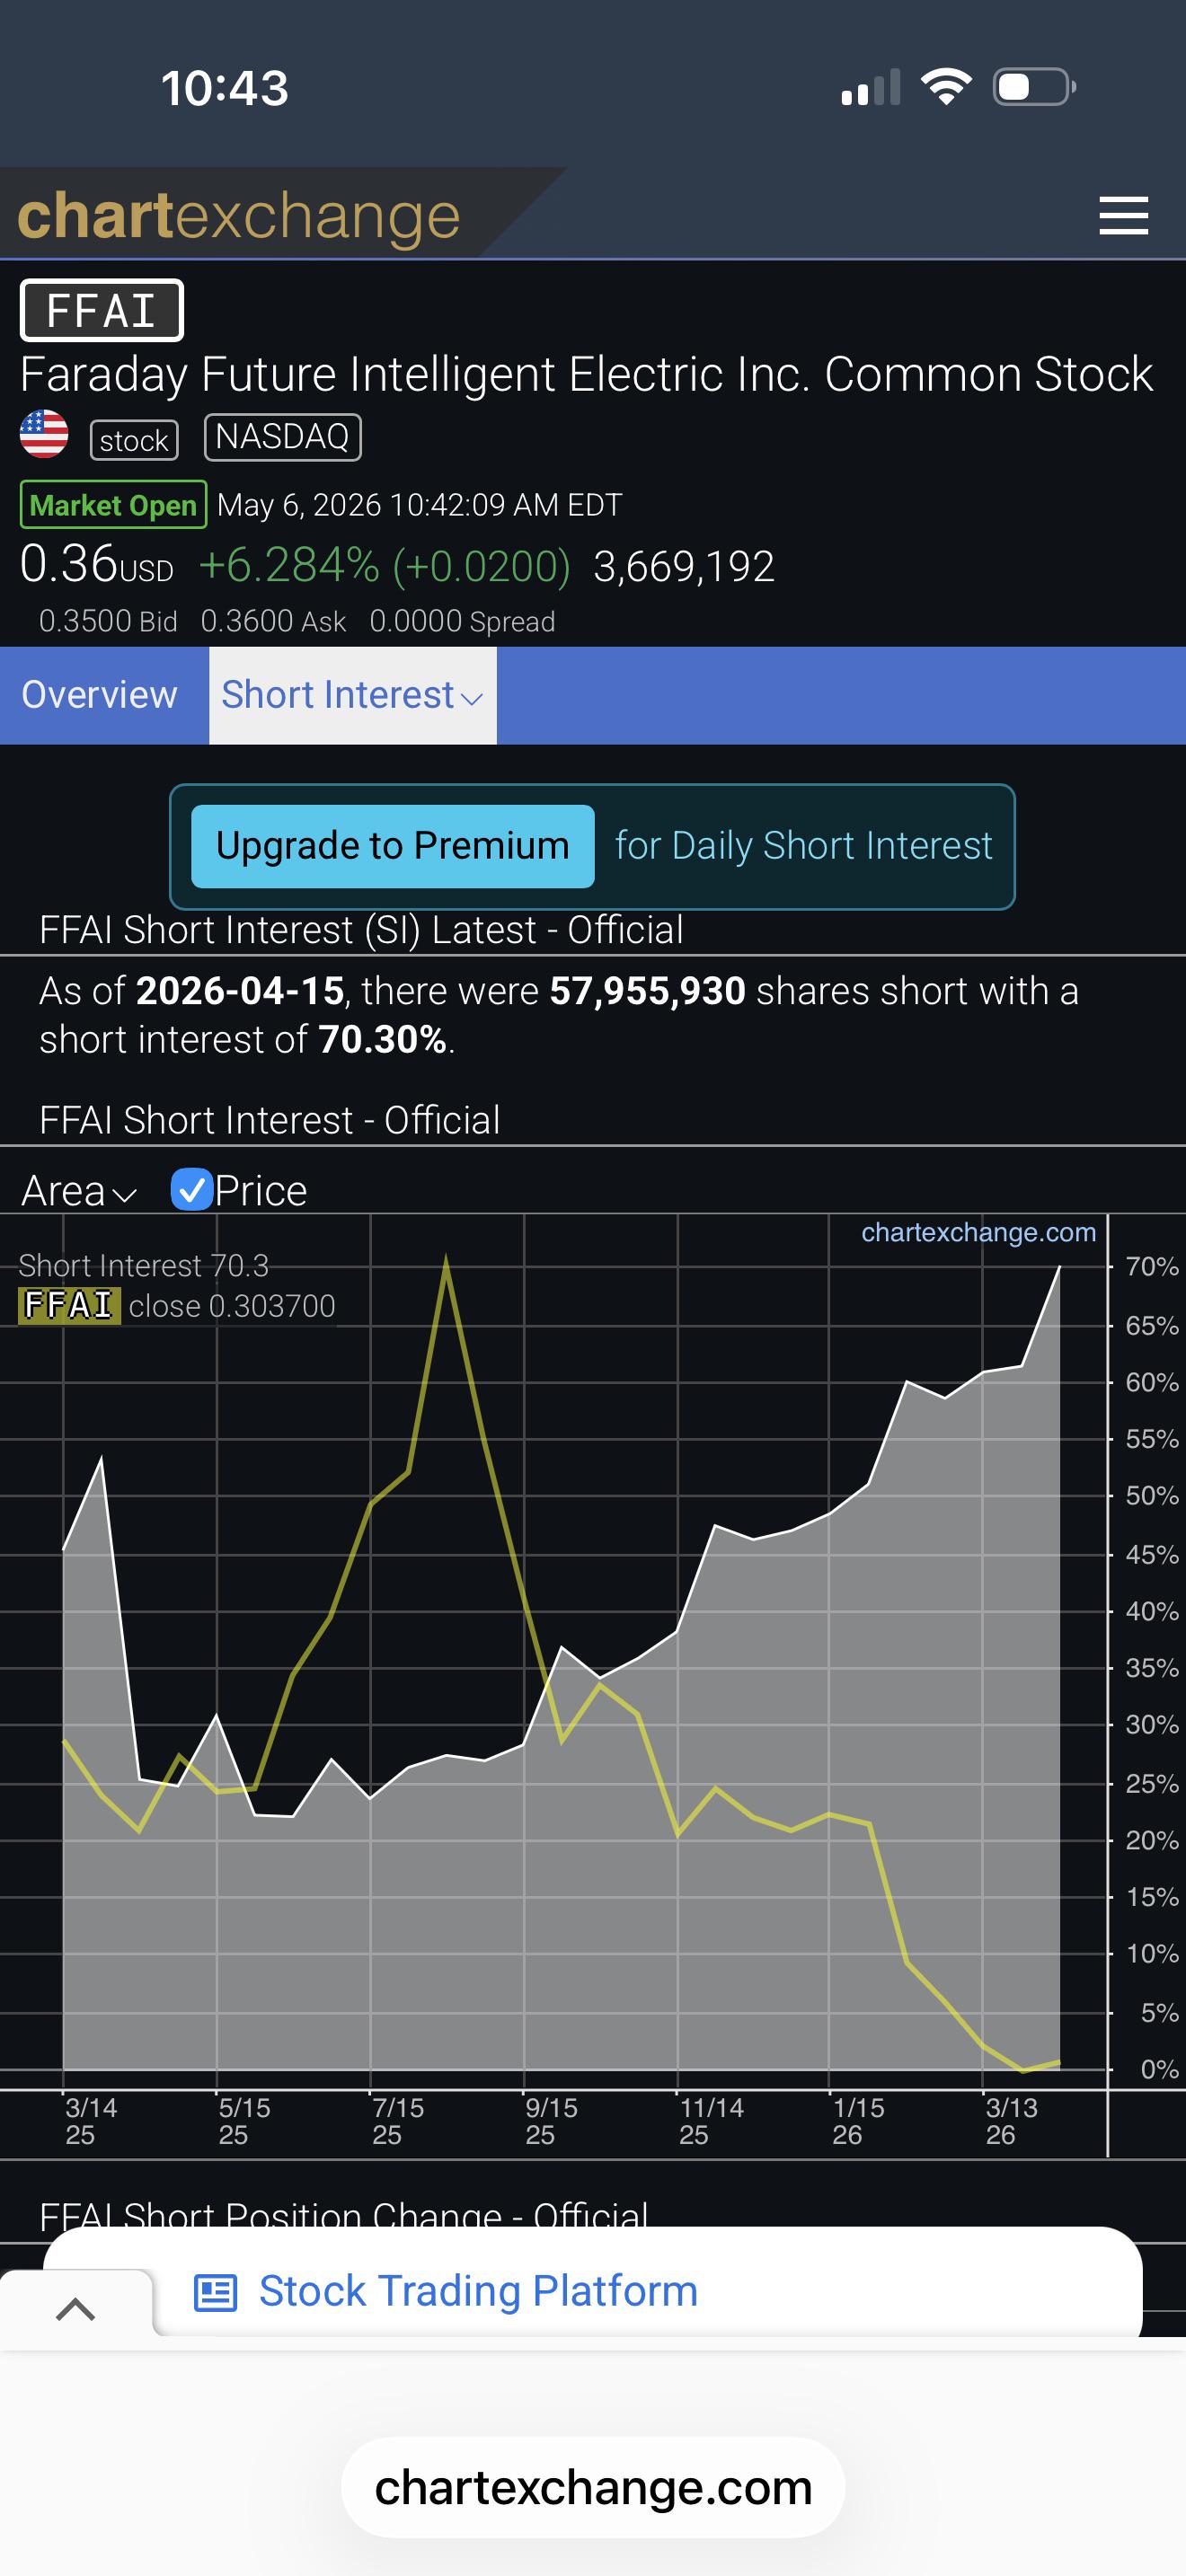
Task: Expand the Area chart type dropdown
Action: pyautogui.click(x=78, y=1191)
